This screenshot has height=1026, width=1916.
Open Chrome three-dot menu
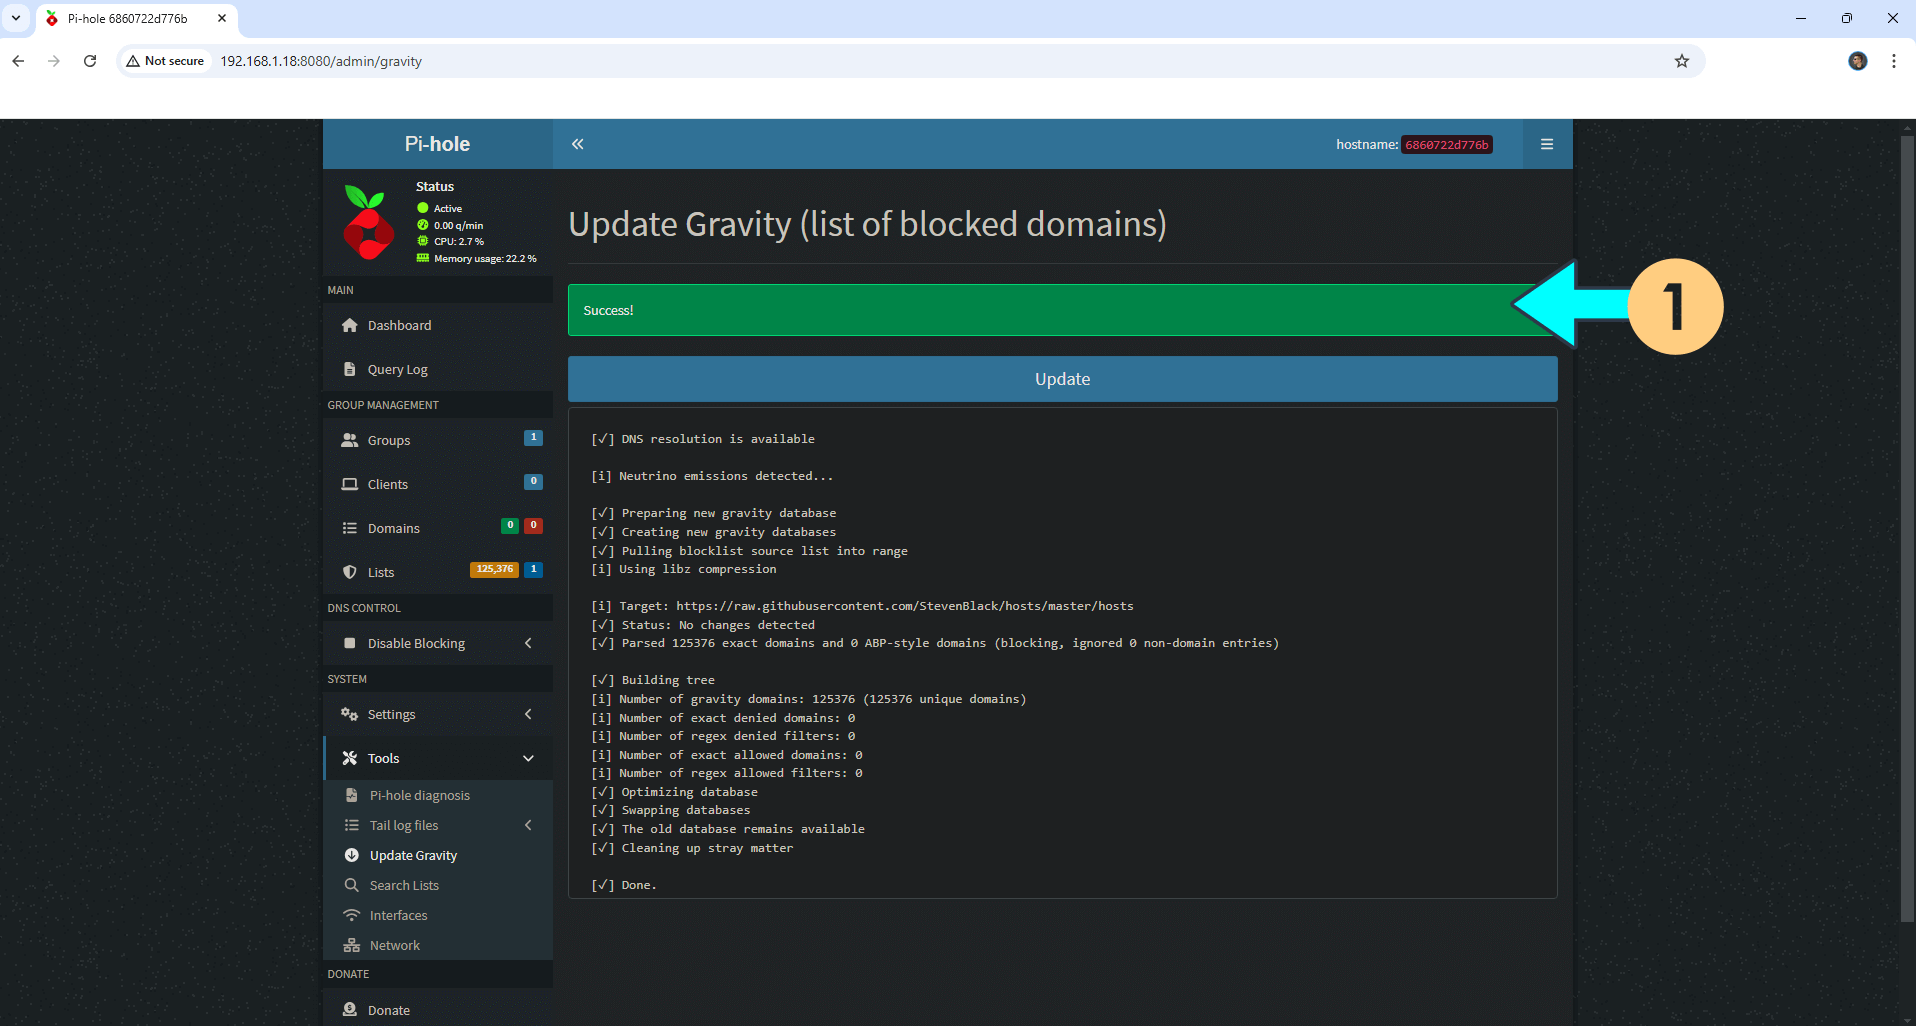pos(1894,61)
